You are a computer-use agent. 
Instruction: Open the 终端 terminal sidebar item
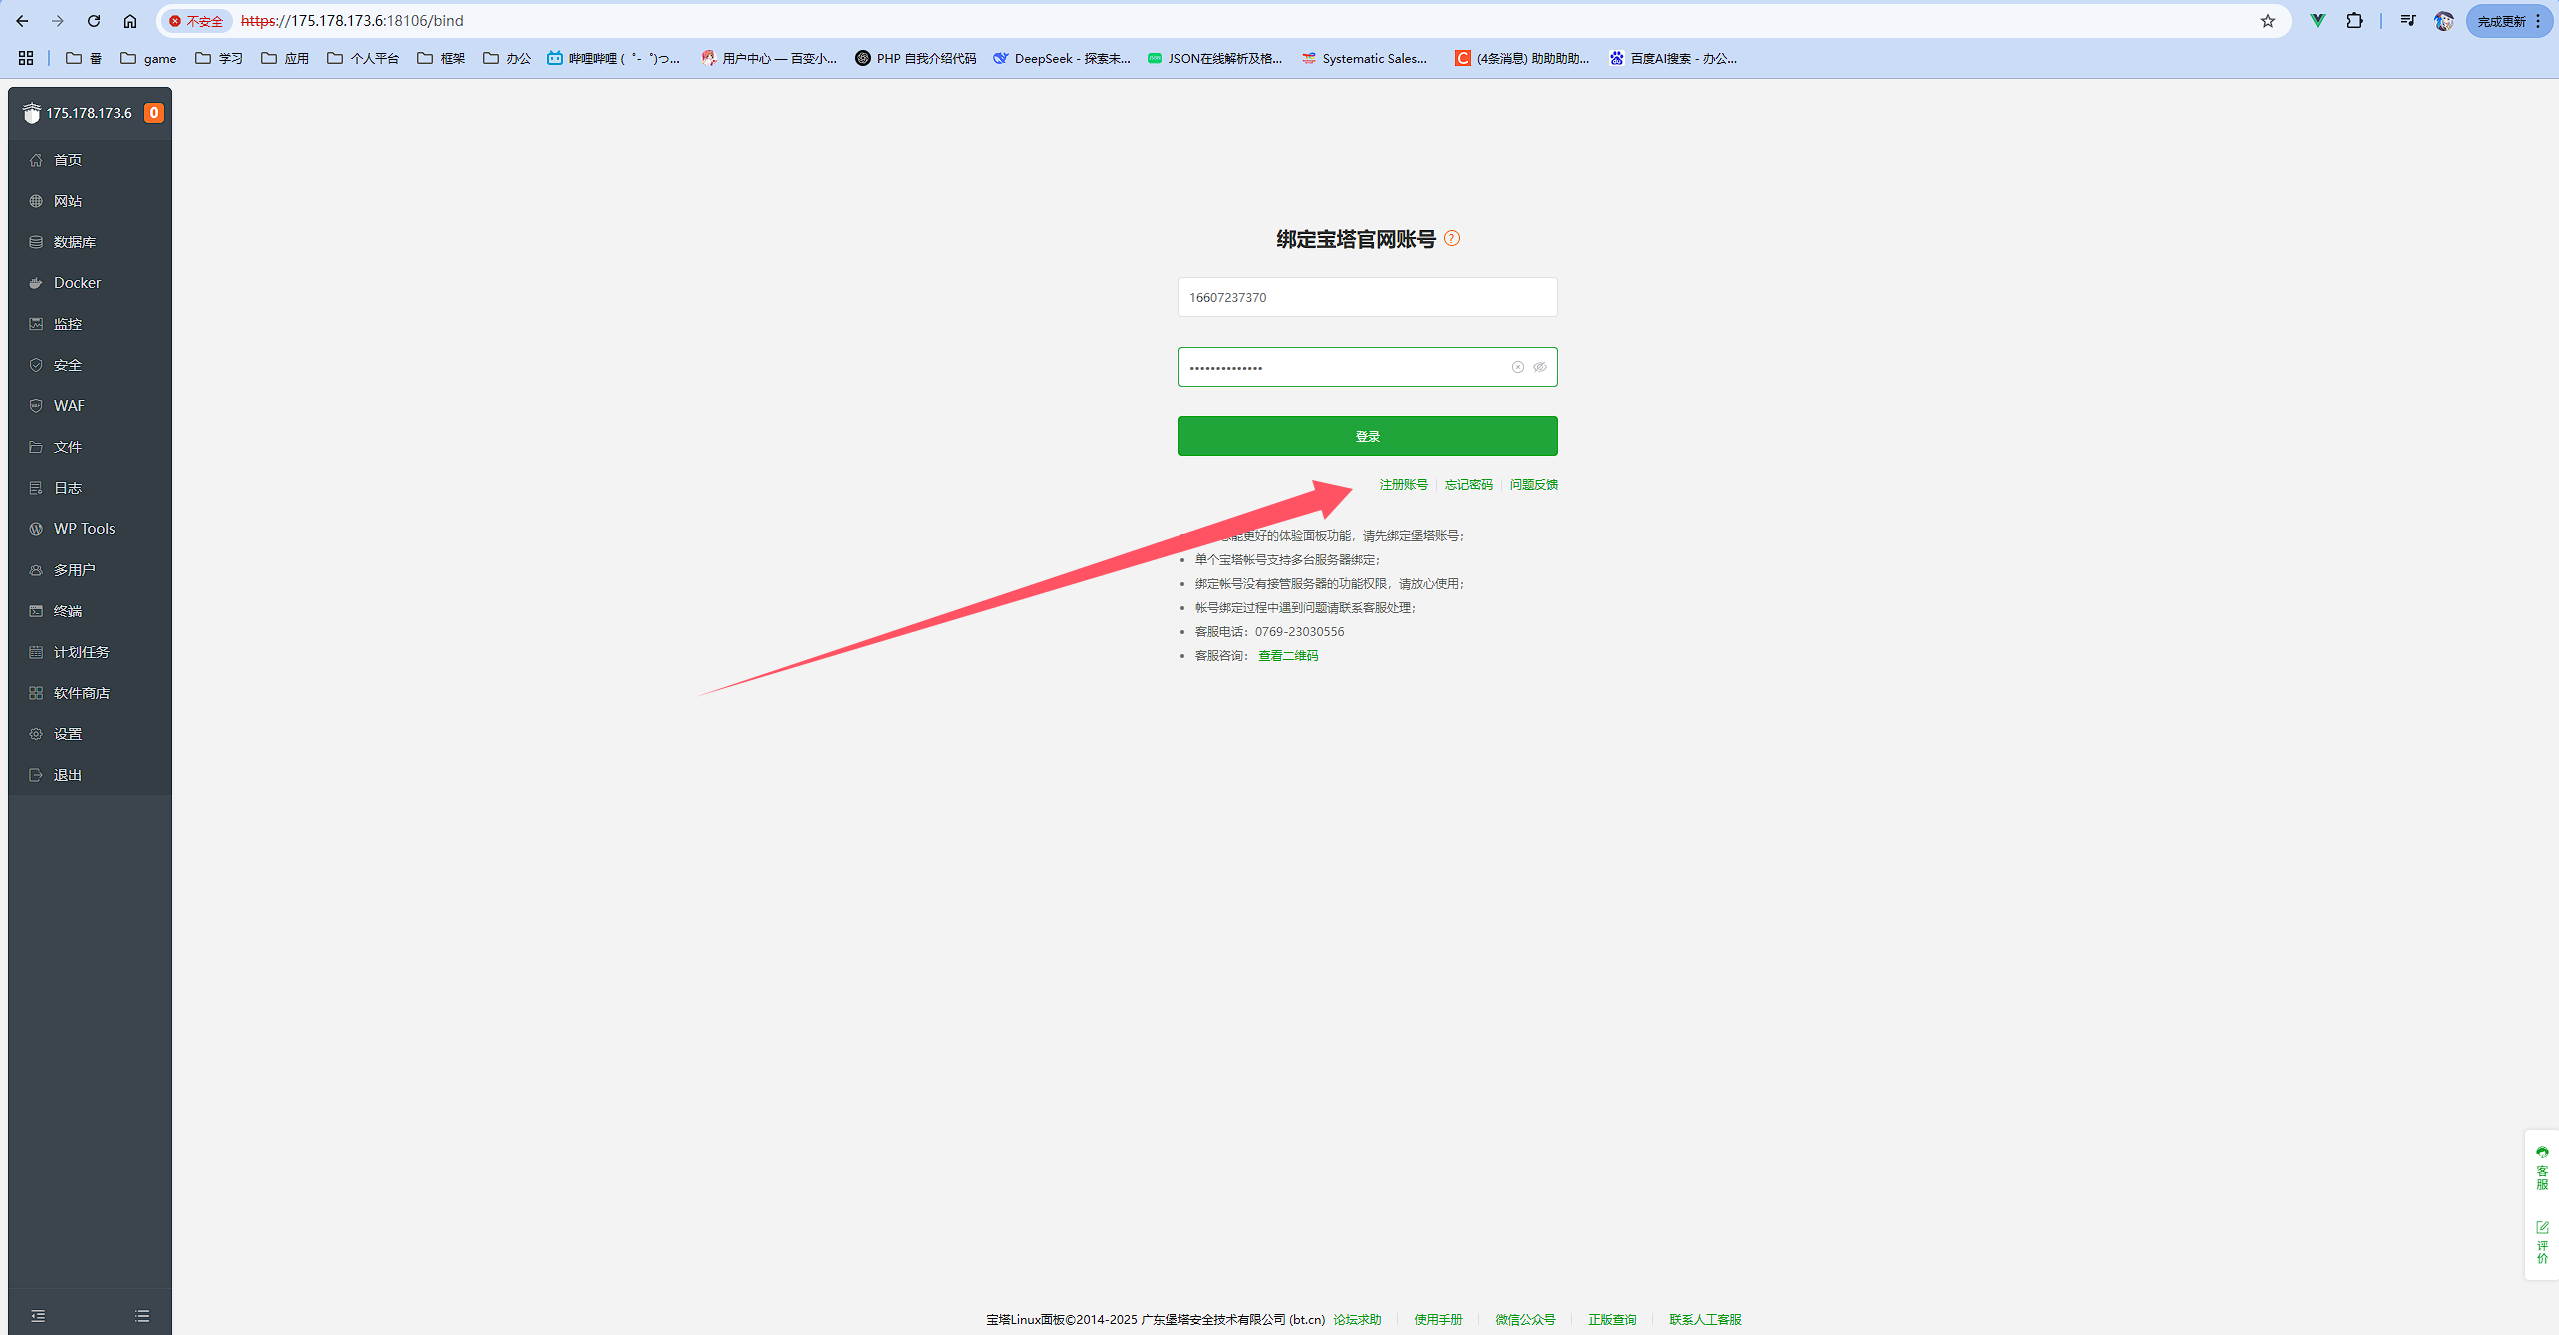(x=67, y=611)
